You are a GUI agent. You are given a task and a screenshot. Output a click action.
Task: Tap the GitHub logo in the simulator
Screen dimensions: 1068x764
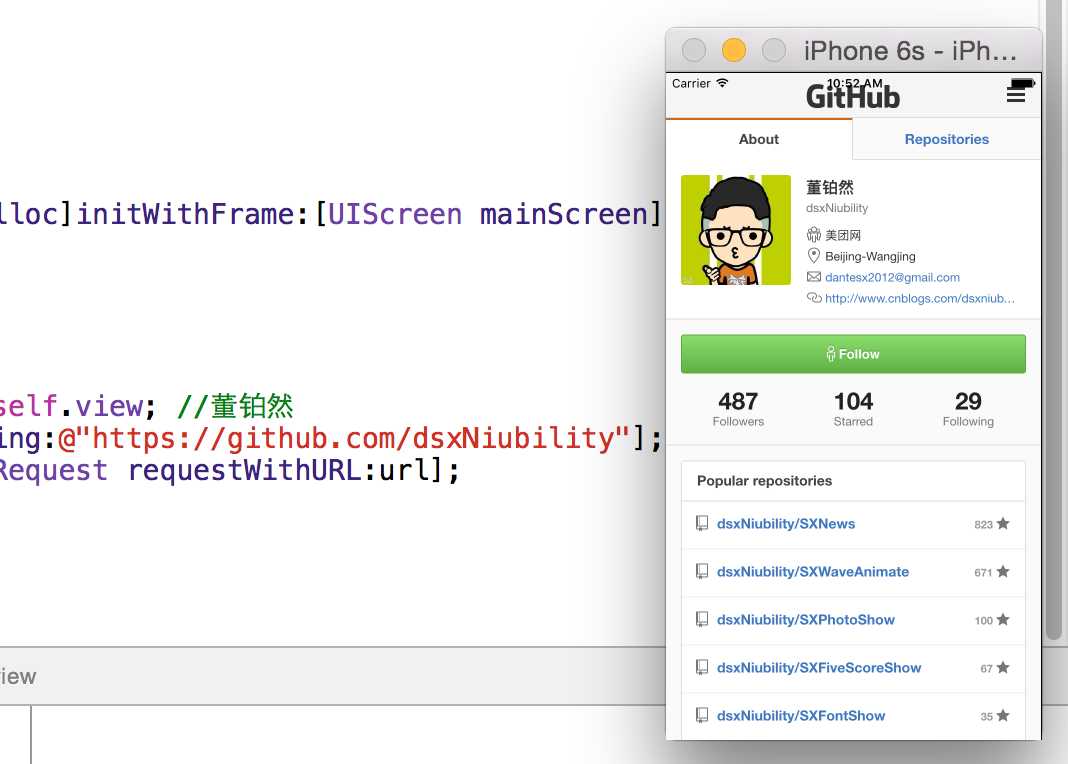pyautogui.click(x=853, y=97)
